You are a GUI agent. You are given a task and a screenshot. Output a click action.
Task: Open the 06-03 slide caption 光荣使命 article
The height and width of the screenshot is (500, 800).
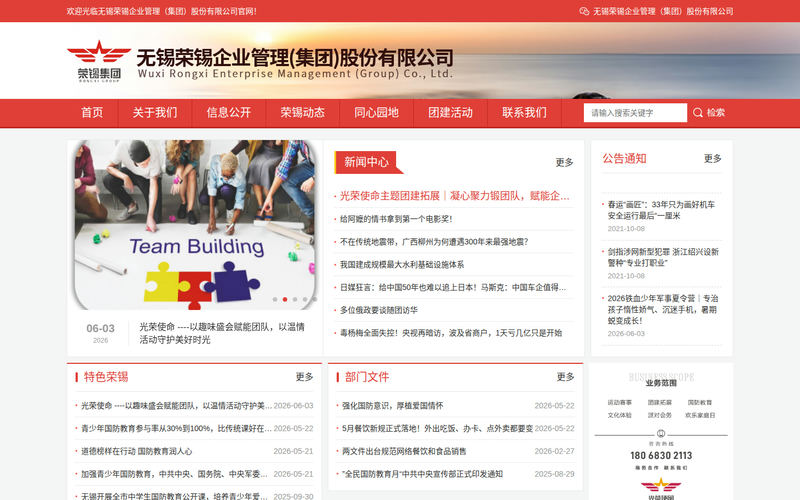point(222,333)
